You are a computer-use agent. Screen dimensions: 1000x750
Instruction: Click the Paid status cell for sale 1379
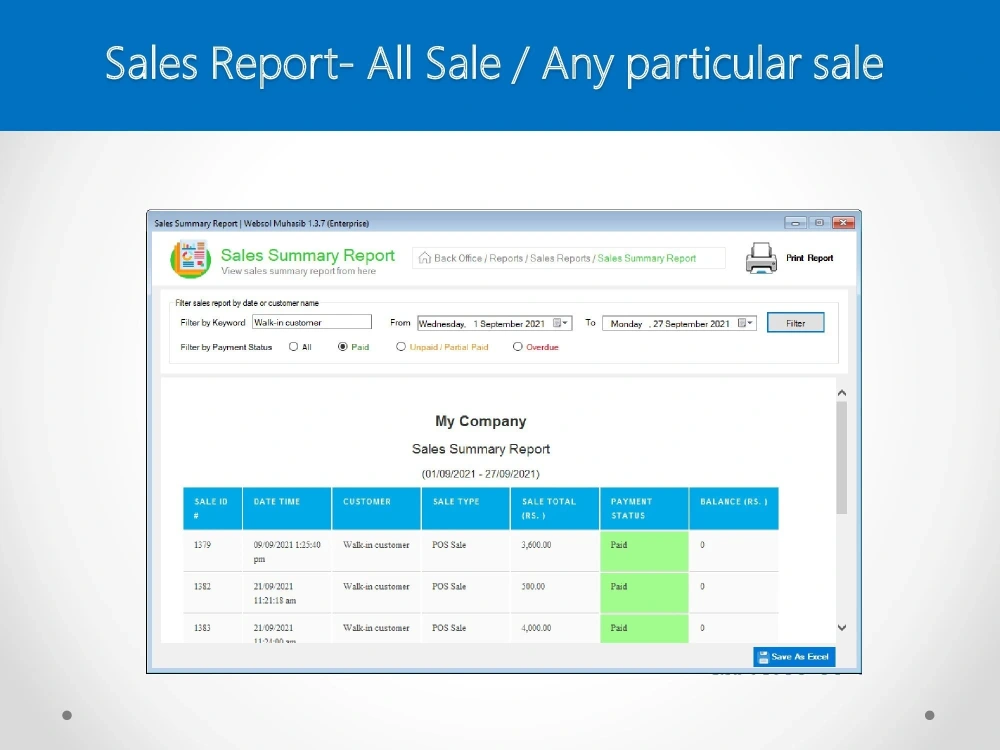coord(644,551)
